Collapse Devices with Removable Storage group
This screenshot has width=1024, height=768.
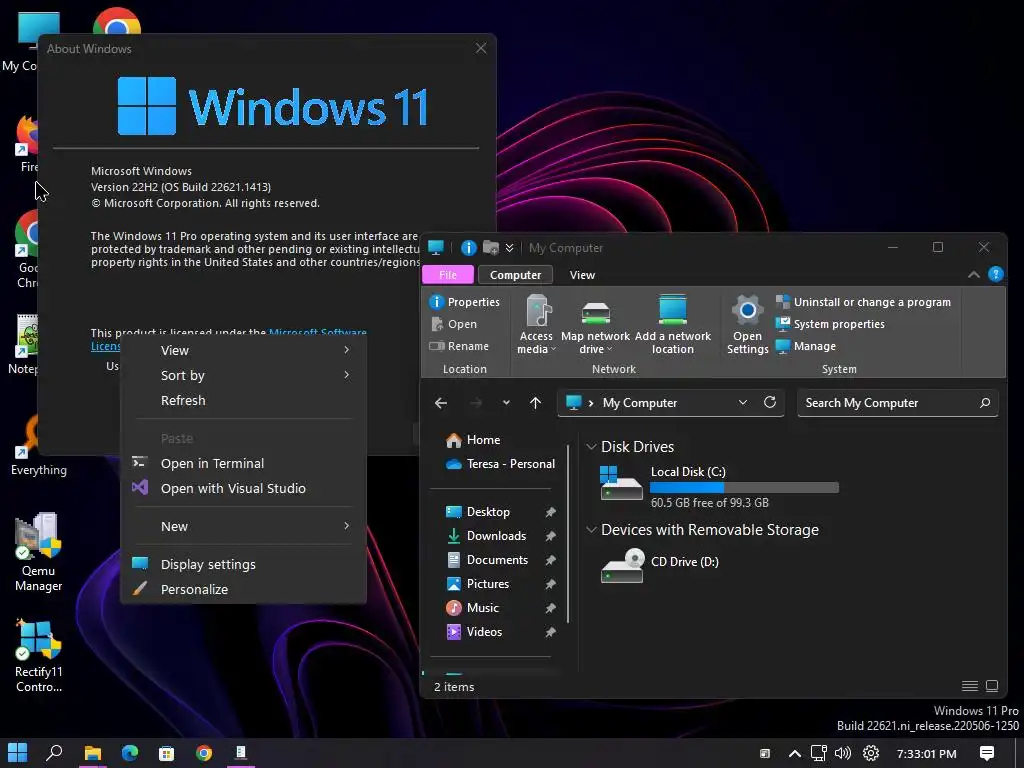point(591,530)
